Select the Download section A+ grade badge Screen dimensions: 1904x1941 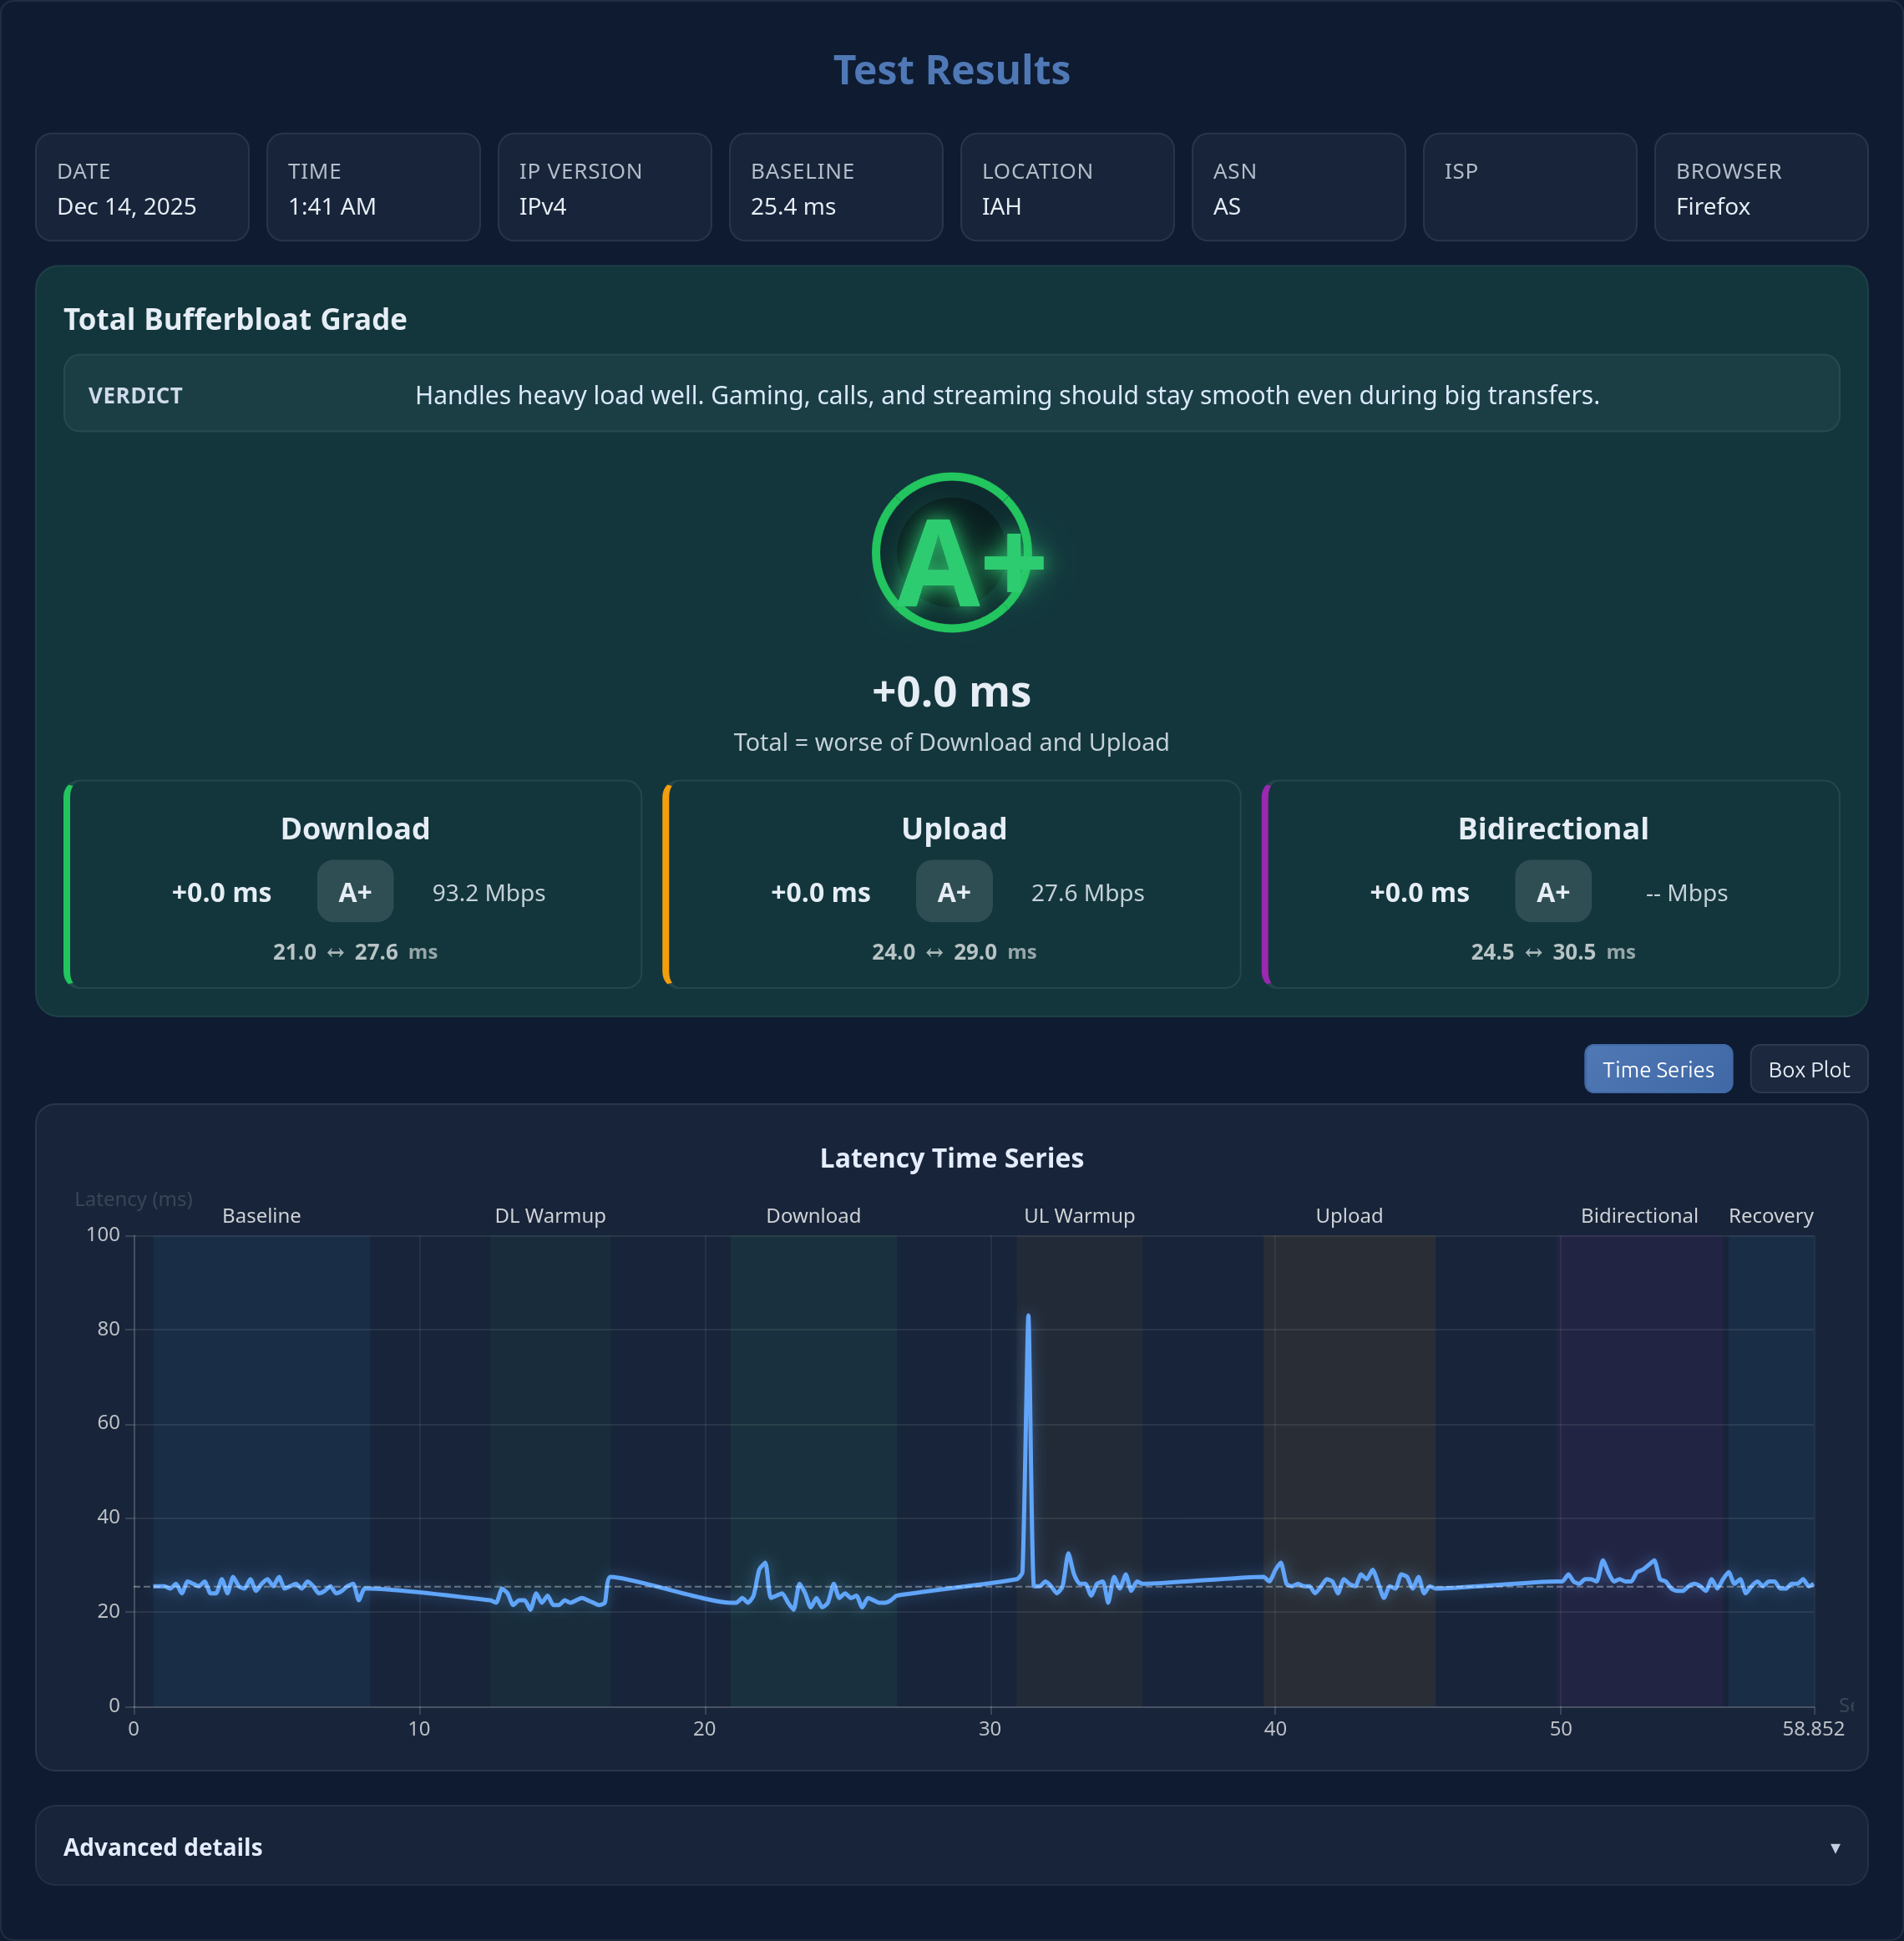pyautogui.click(x=355, y=891)
